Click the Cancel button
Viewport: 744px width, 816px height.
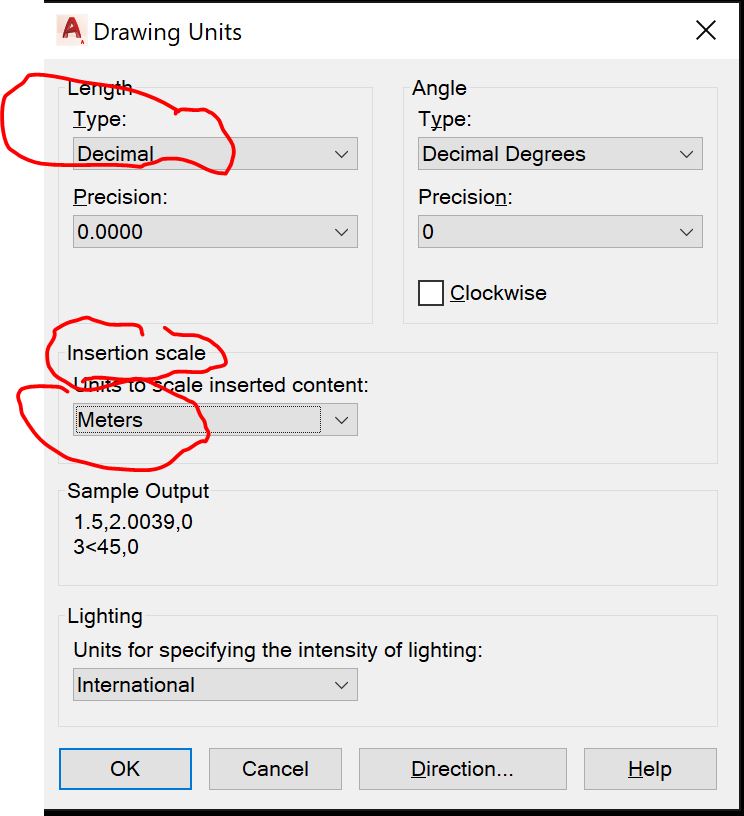coord(275,769)
